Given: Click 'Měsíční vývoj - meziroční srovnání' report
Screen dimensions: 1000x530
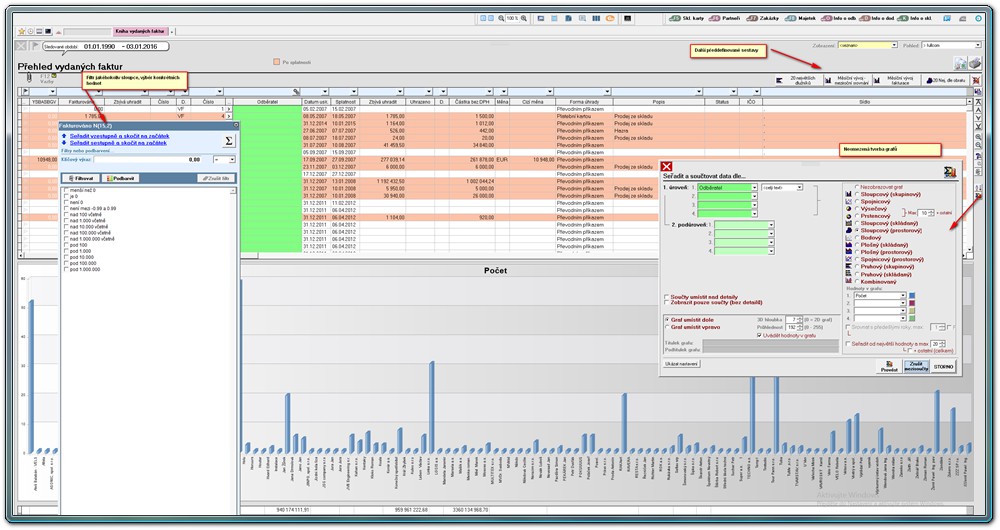Looking at the screenshot, I should pos(846,80).
